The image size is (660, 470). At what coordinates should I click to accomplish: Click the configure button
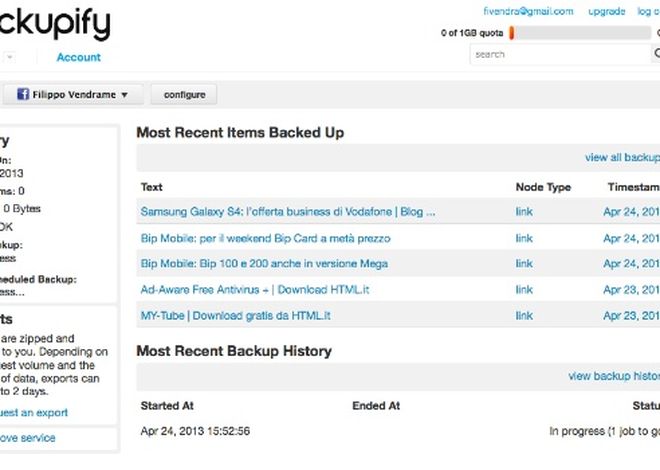[x=184, y=94]
